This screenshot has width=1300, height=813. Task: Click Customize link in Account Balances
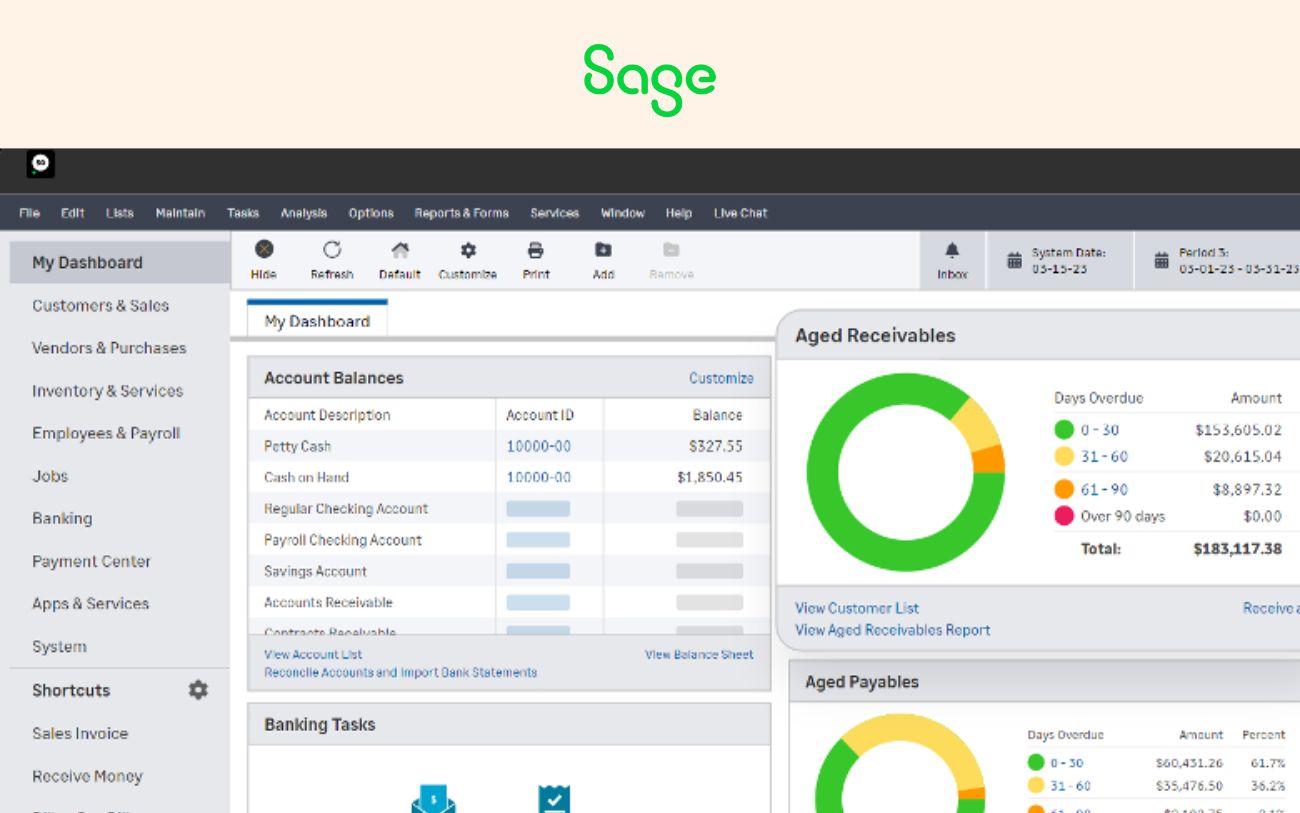tap(721, 378)
